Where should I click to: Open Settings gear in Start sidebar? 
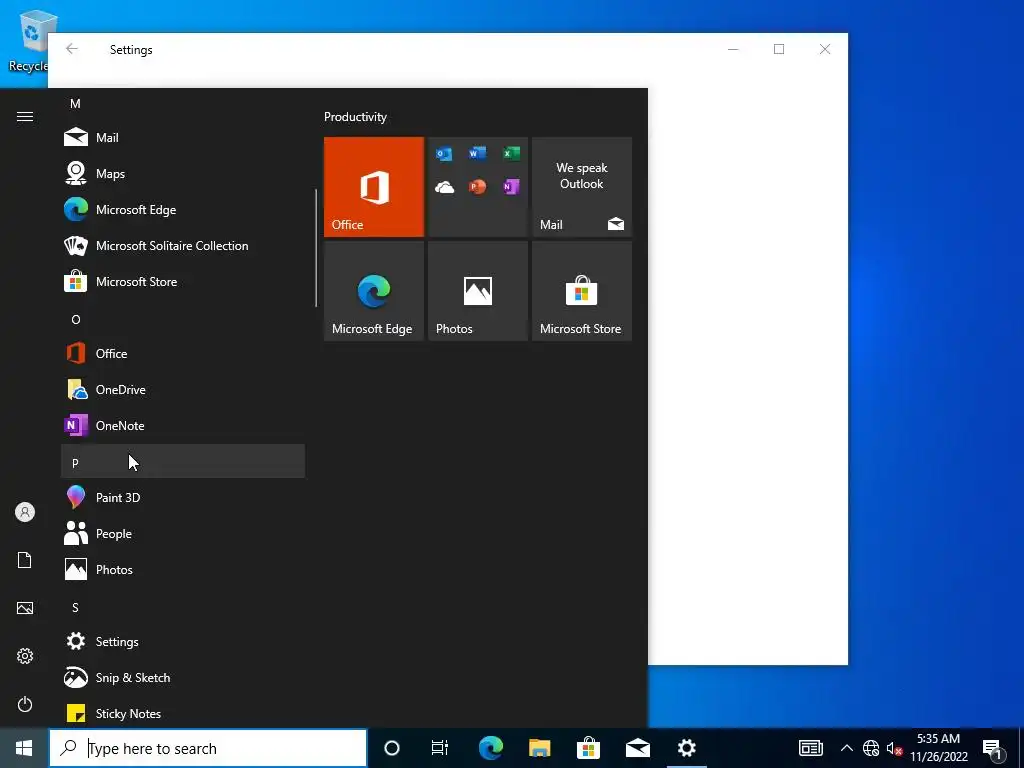(x=25, y=656)
